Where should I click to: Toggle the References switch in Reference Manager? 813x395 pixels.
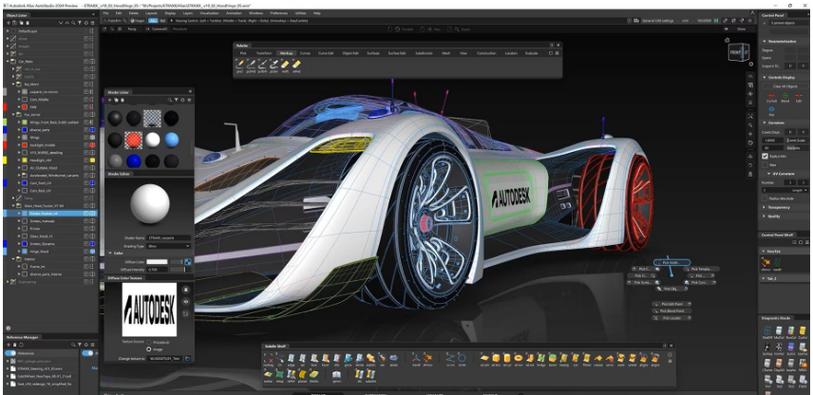tap(10, 353)
